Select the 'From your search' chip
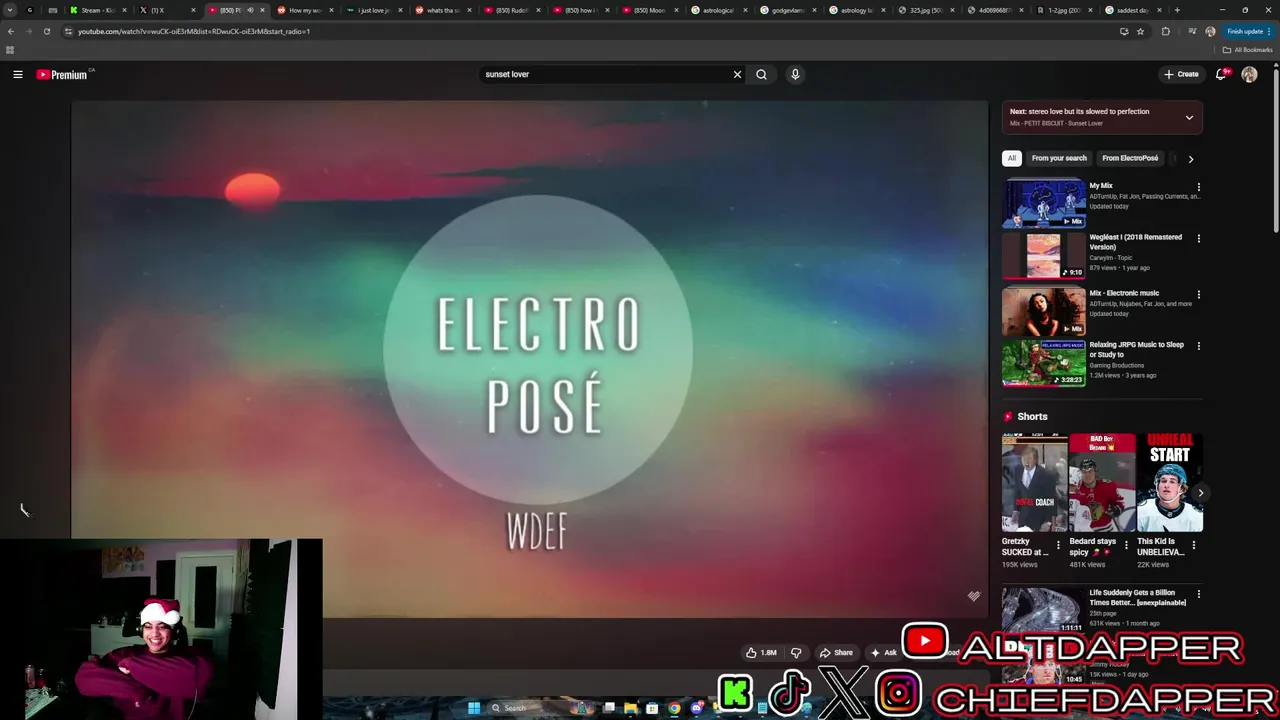Screen dimensions: 1280x720 [x=1059, y=158]
